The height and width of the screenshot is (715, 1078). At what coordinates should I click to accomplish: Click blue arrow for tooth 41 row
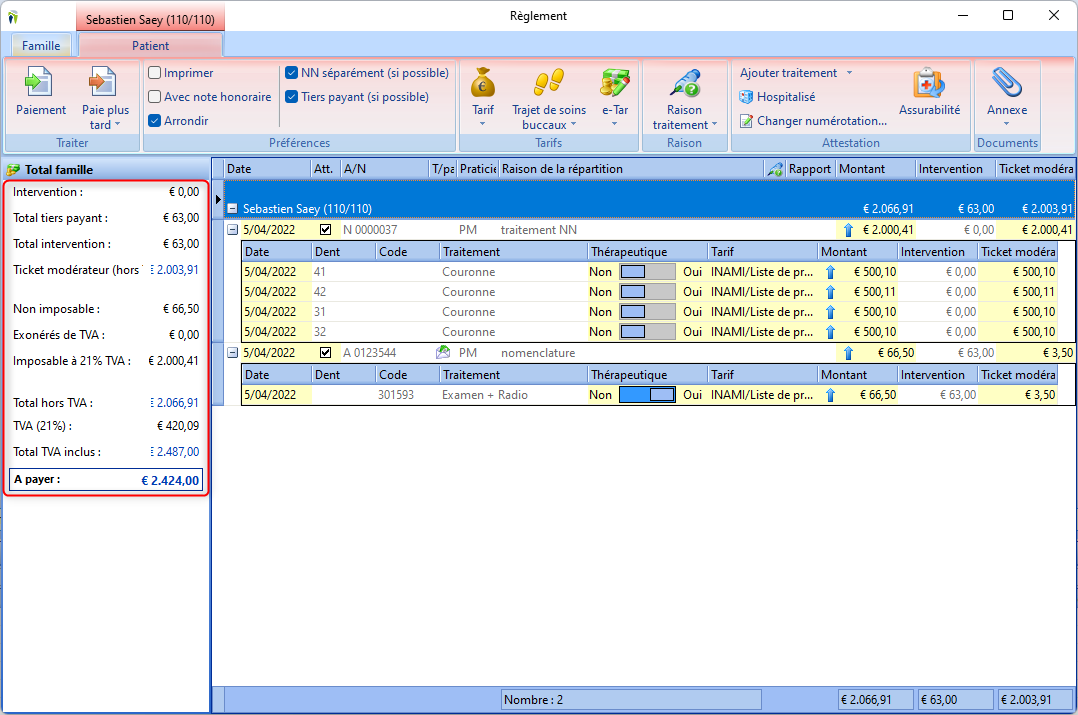(830, 272)
